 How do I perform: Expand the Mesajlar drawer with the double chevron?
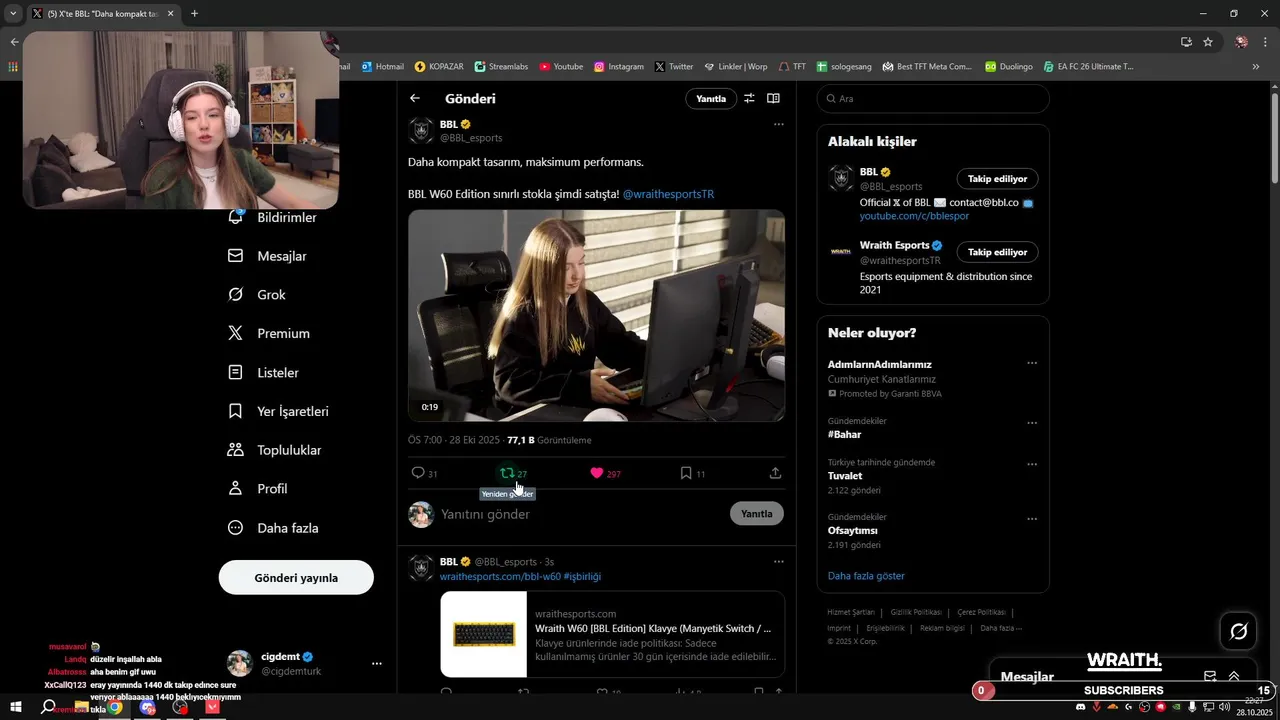tap(1234, 677)
